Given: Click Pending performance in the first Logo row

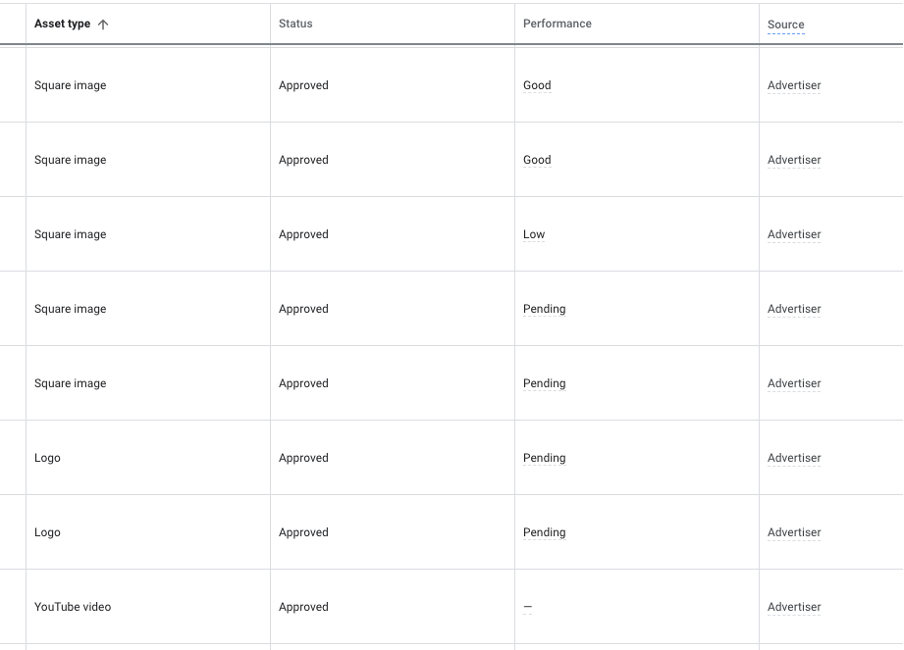Looking at the screenshot, I should 544,458.
